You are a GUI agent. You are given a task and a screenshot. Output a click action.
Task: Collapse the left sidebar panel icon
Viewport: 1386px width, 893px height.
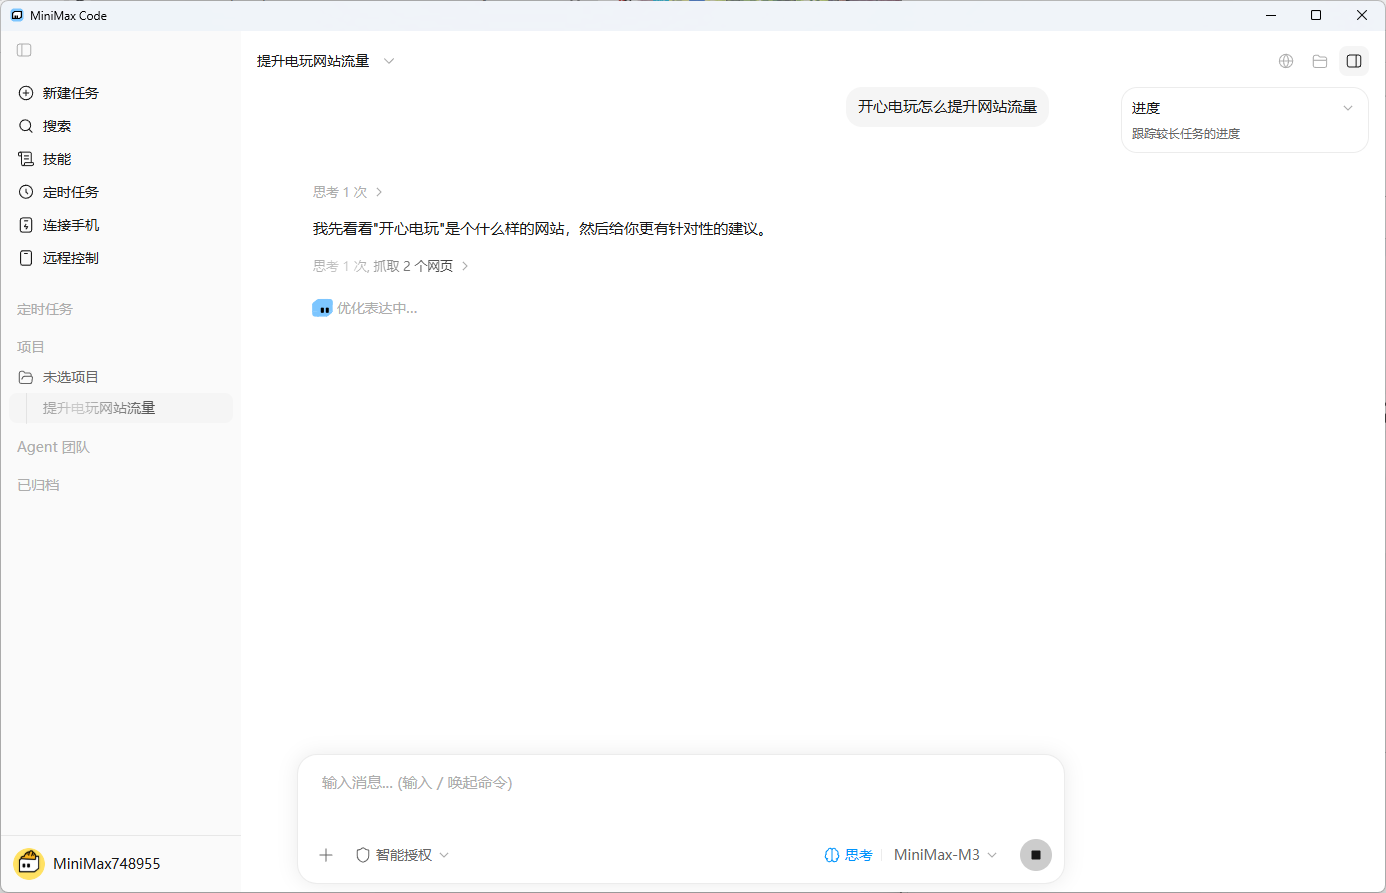click(25, 50)
